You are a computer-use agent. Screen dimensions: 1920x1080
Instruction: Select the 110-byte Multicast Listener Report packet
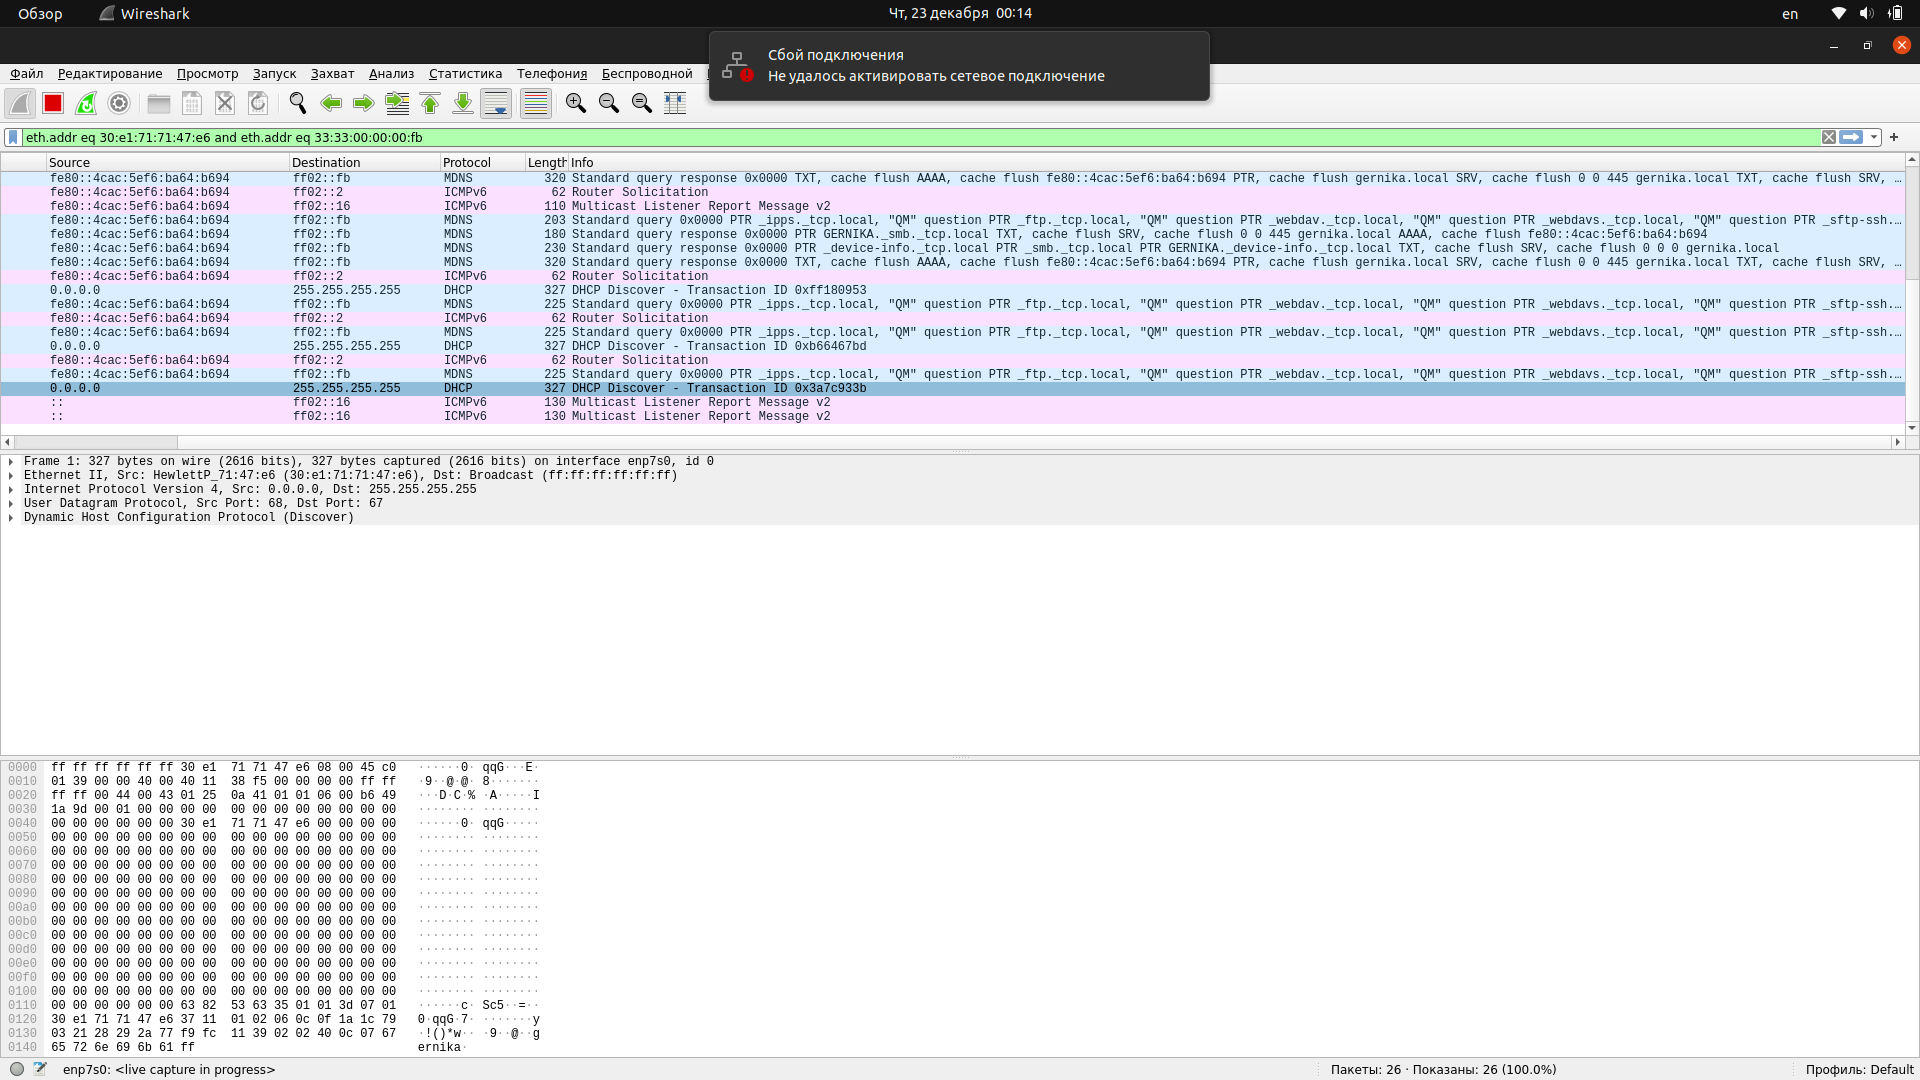click(x=952, y=206)
